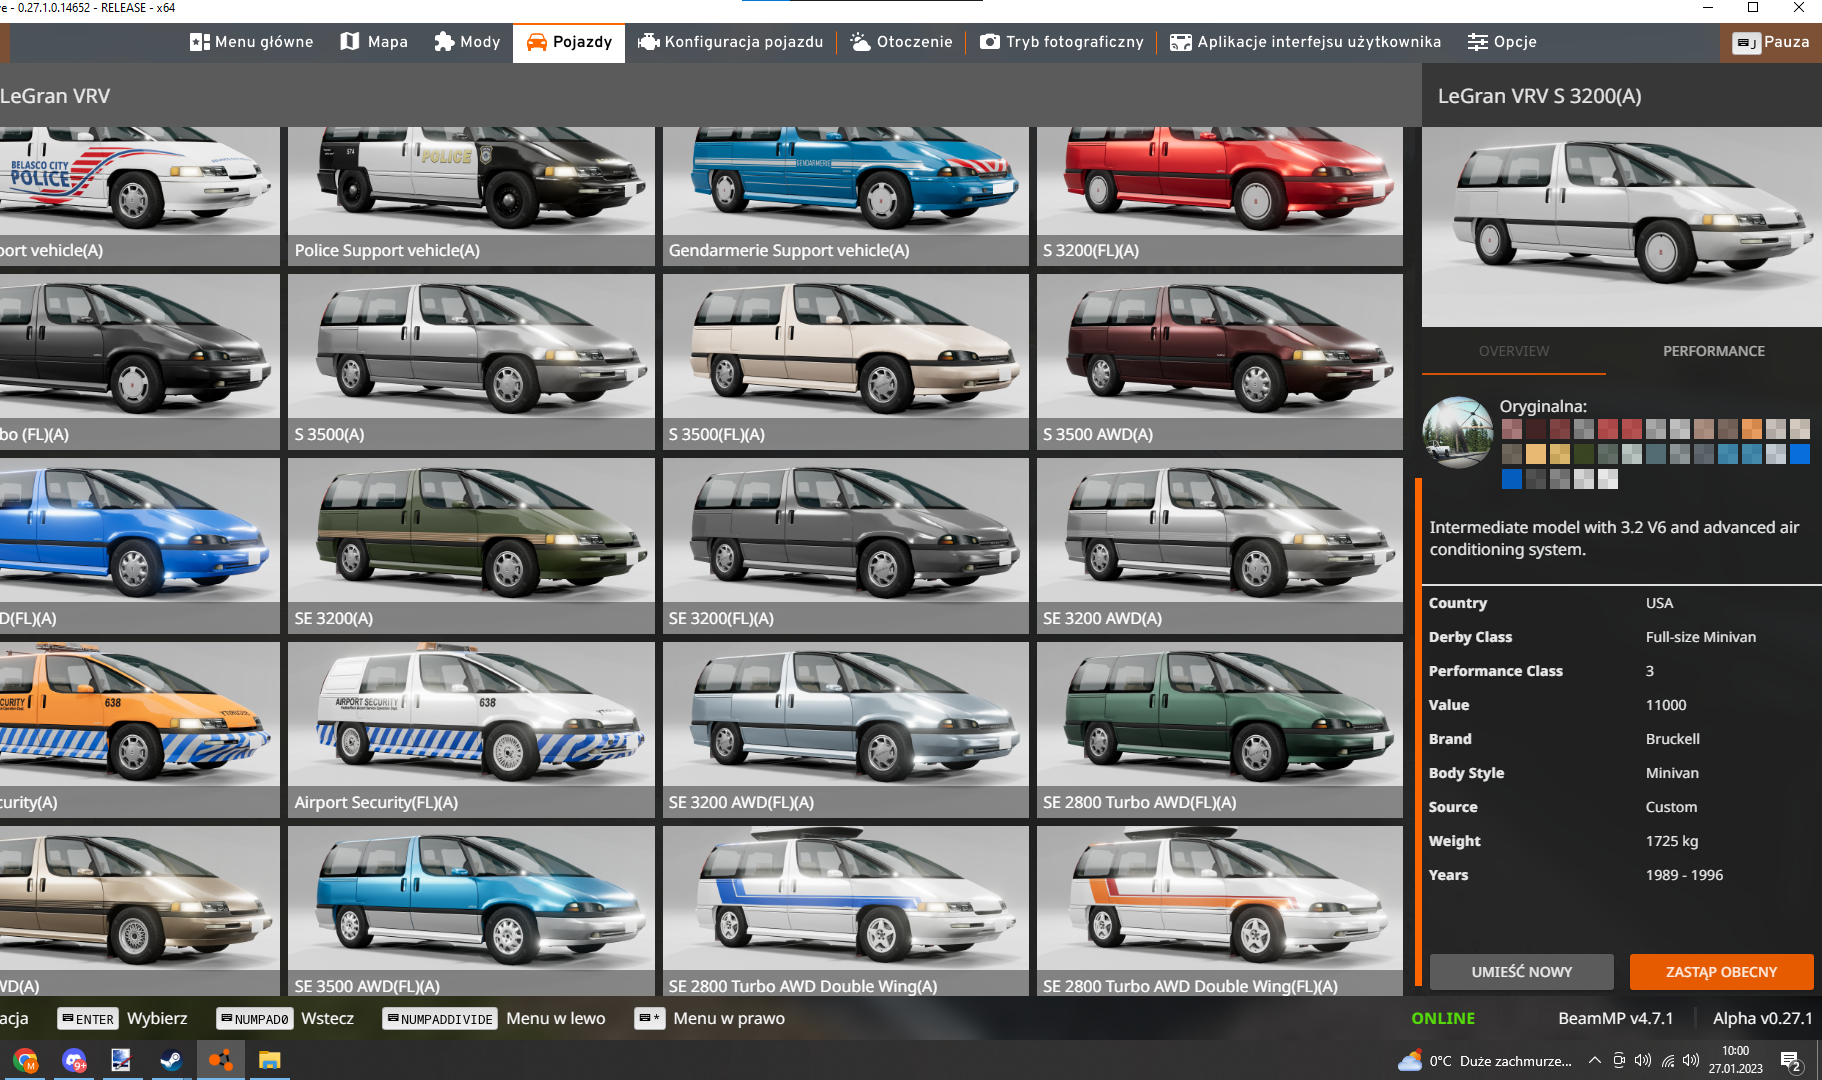Click the Menu w prawo key hint

click(x=710, y=1018)
